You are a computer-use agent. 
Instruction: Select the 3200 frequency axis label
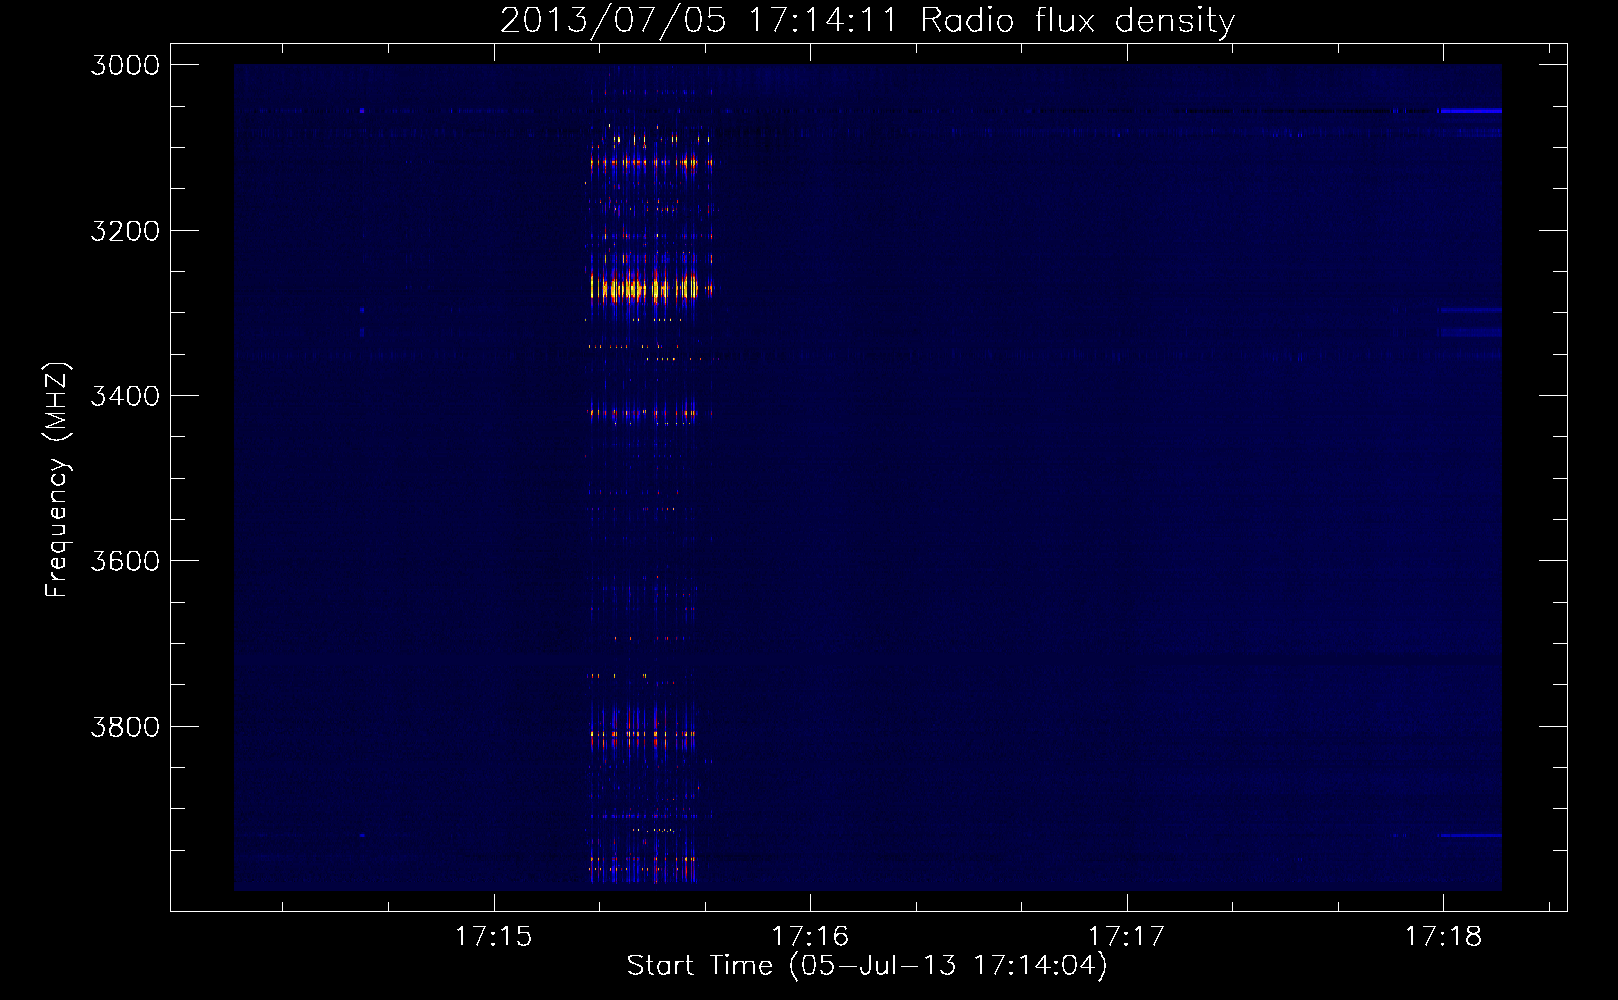point(125,231)
